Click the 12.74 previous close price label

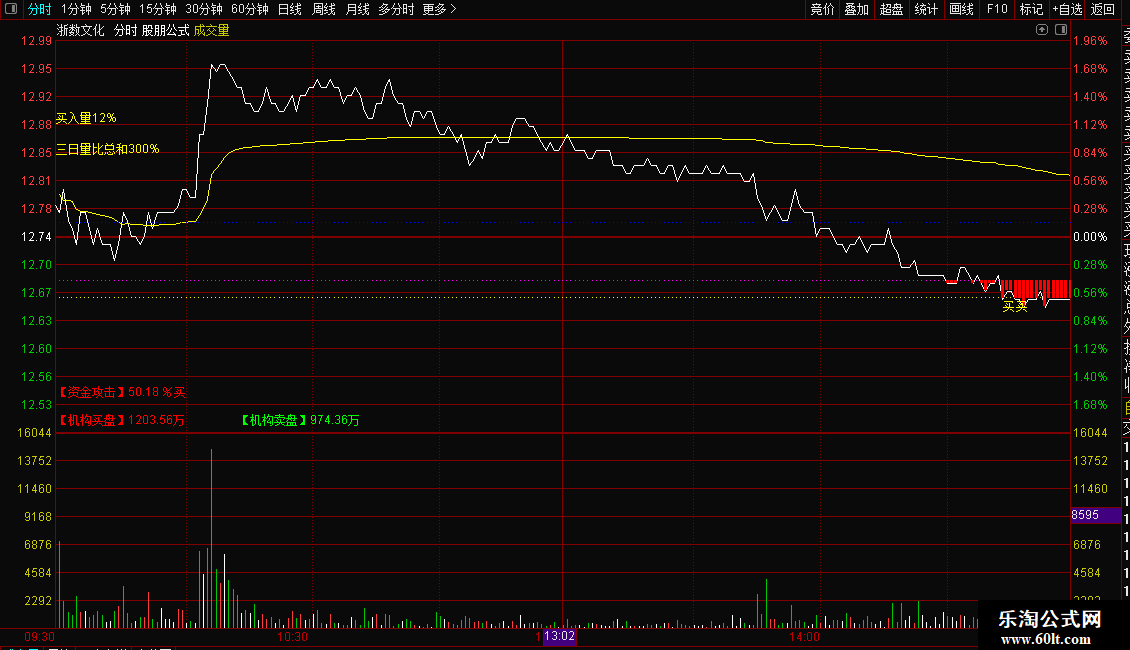(x=36, y=237)
